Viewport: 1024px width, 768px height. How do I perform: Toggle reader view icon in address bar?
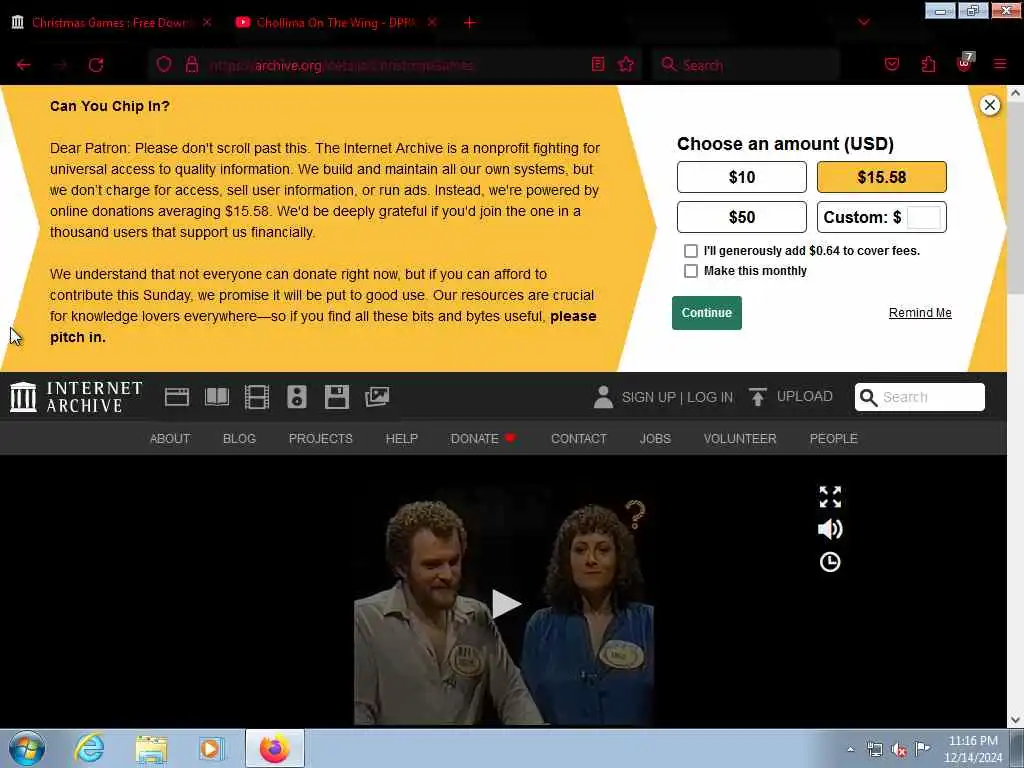pyautogui.click(x=598, y=64)
